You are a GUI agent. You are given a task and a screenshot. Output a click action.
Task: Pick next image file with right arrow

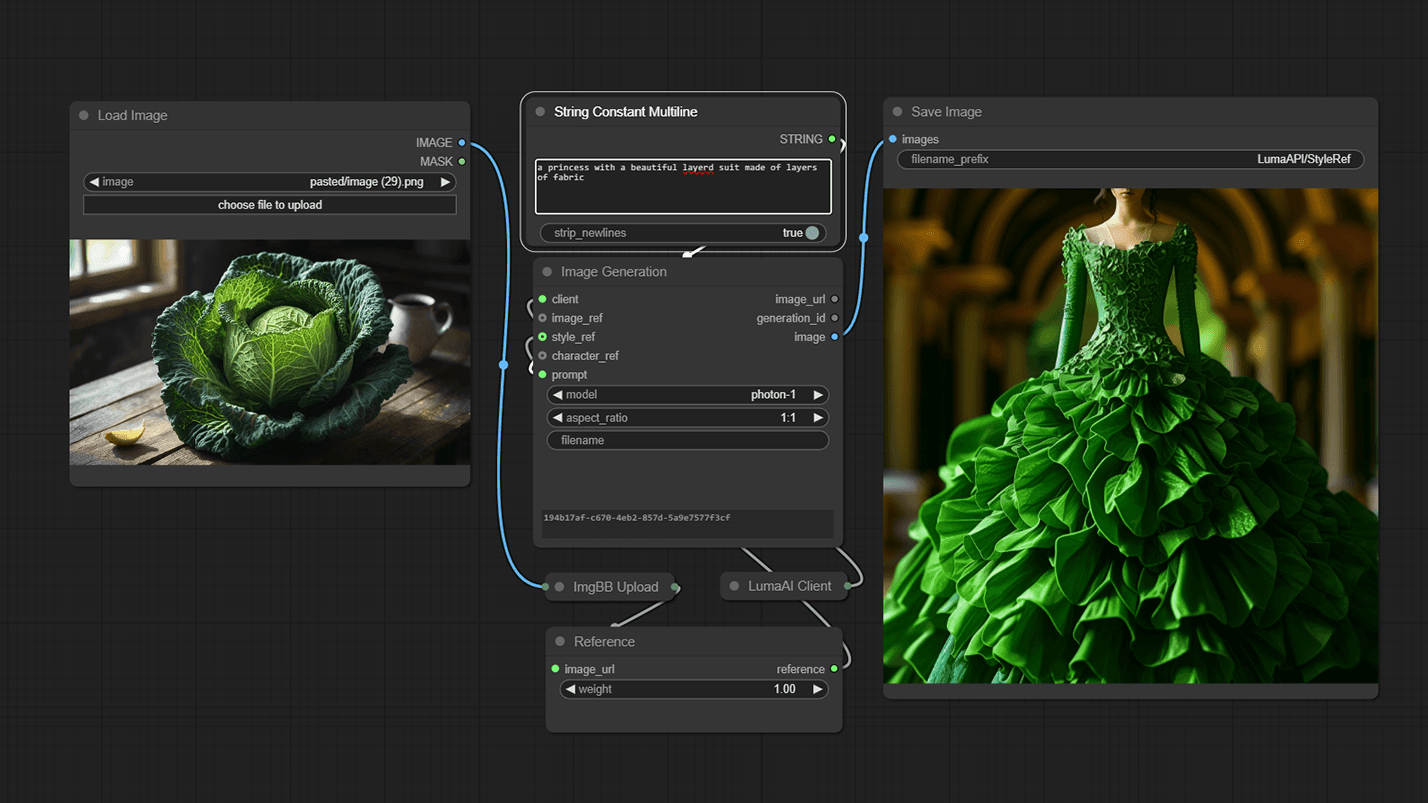point(445,182)
